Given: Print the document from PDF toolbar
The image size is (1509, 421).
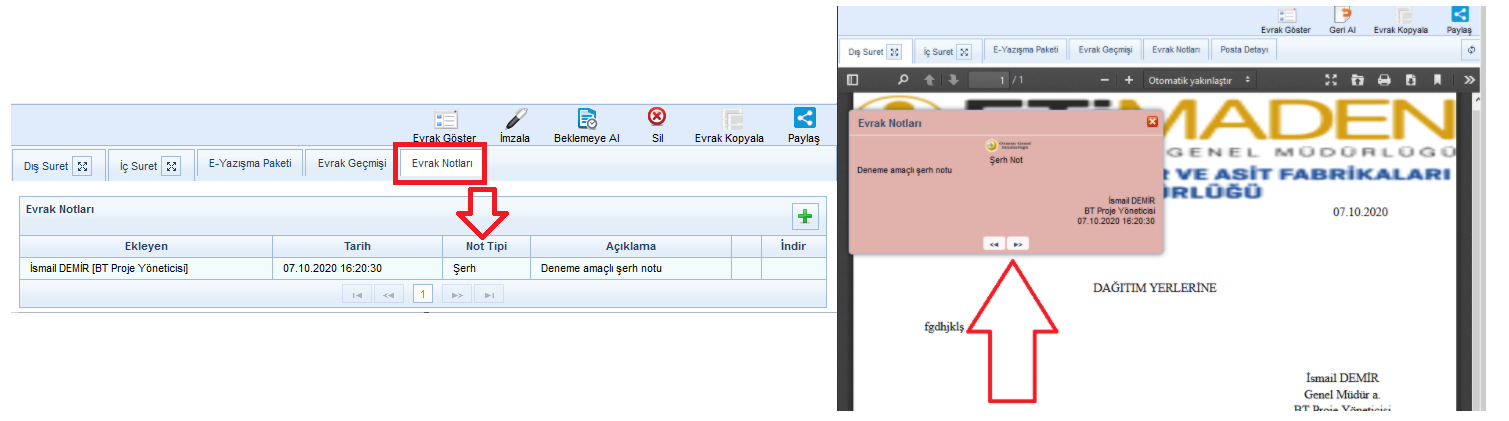Looking at the screenshot, I should point(1384,80).
